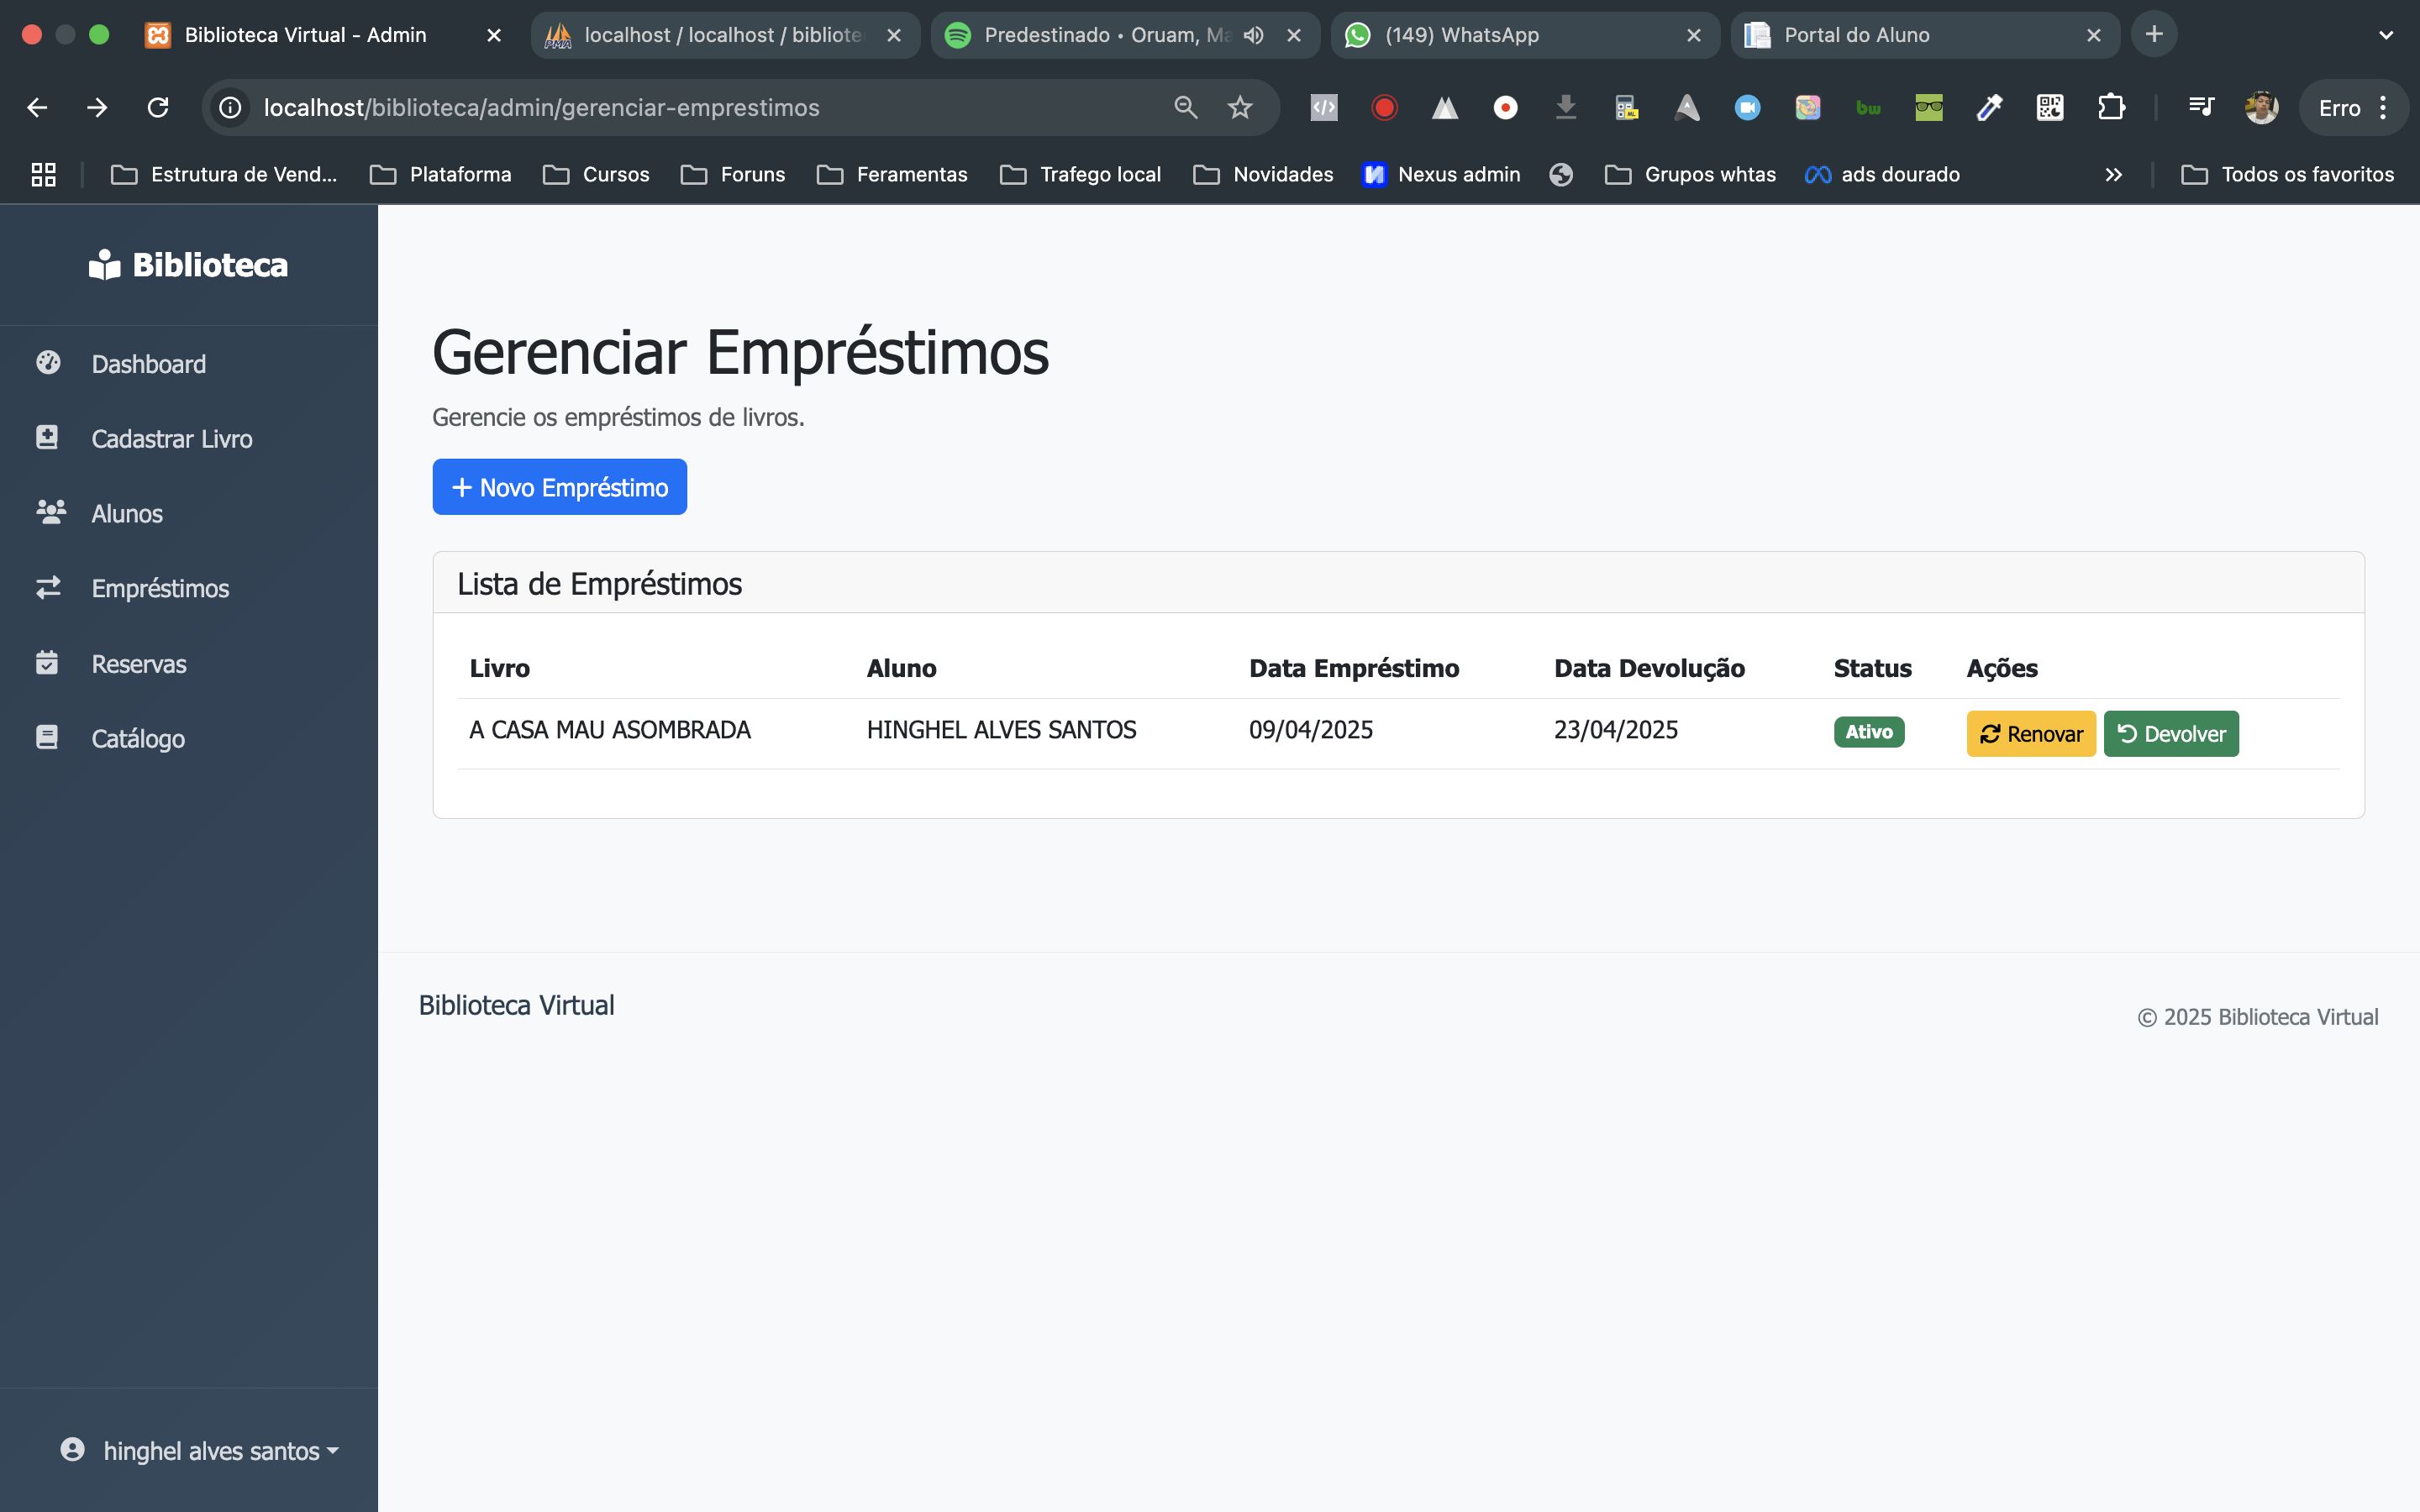This screenshot has width=2420, height=1512.
Task: Mute audio on the Predestinado Spotify tab
Action: 1254,35
